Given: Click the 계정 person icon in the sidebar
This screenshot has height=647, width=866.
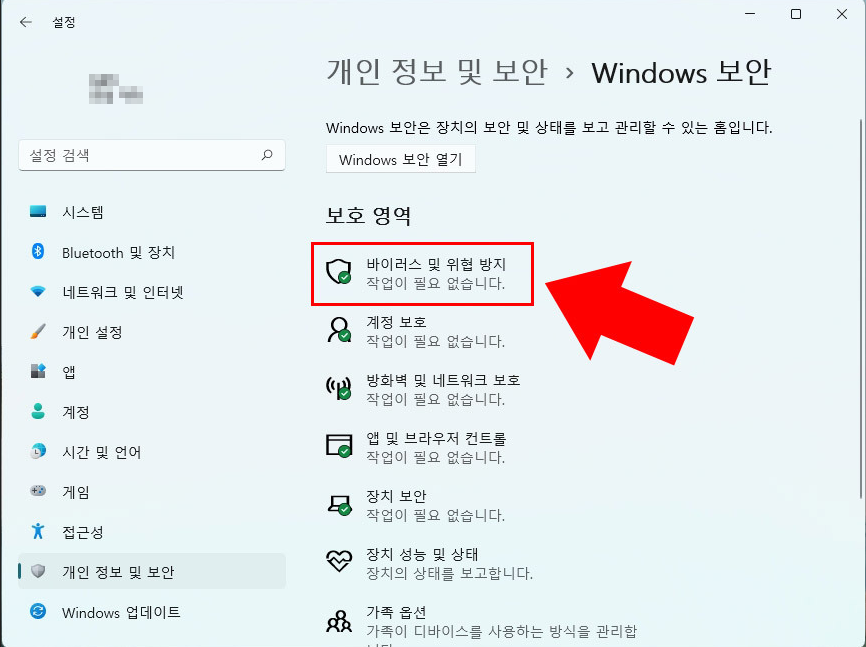Looking at the screenshot, I should (38, 411).
